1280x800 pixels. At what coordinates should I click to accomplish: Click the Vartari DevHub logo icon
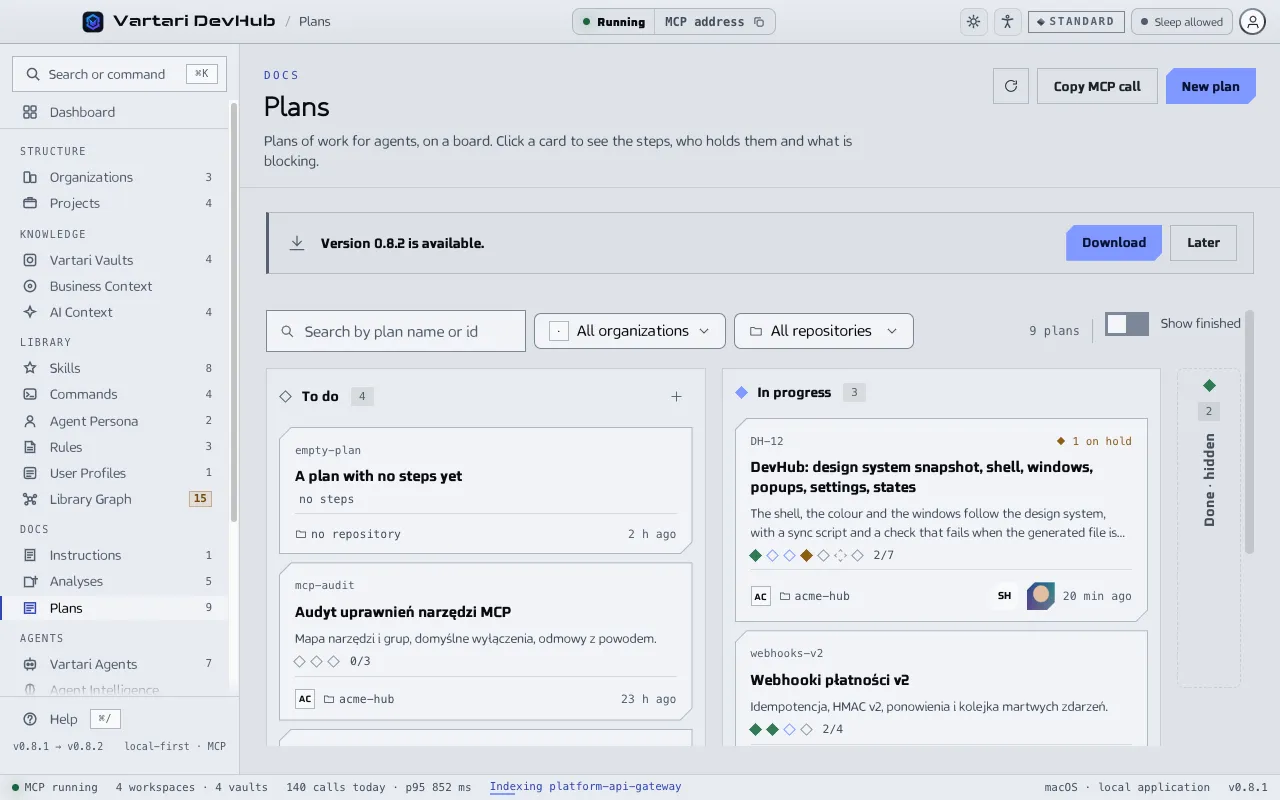[x=93, y=21]
